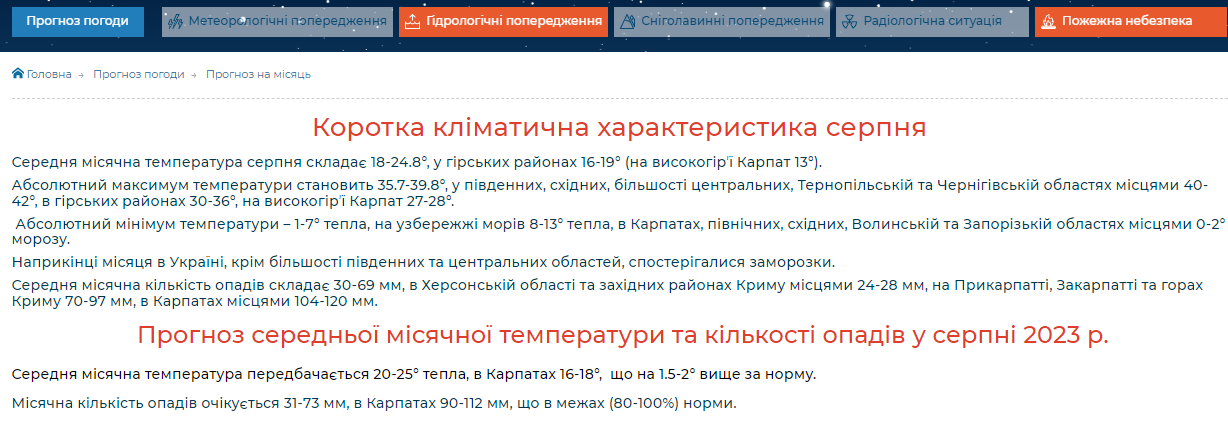Go to Головна breadcrumb link
Viewport: 1228px width, 436px height.
pos(49,74)
